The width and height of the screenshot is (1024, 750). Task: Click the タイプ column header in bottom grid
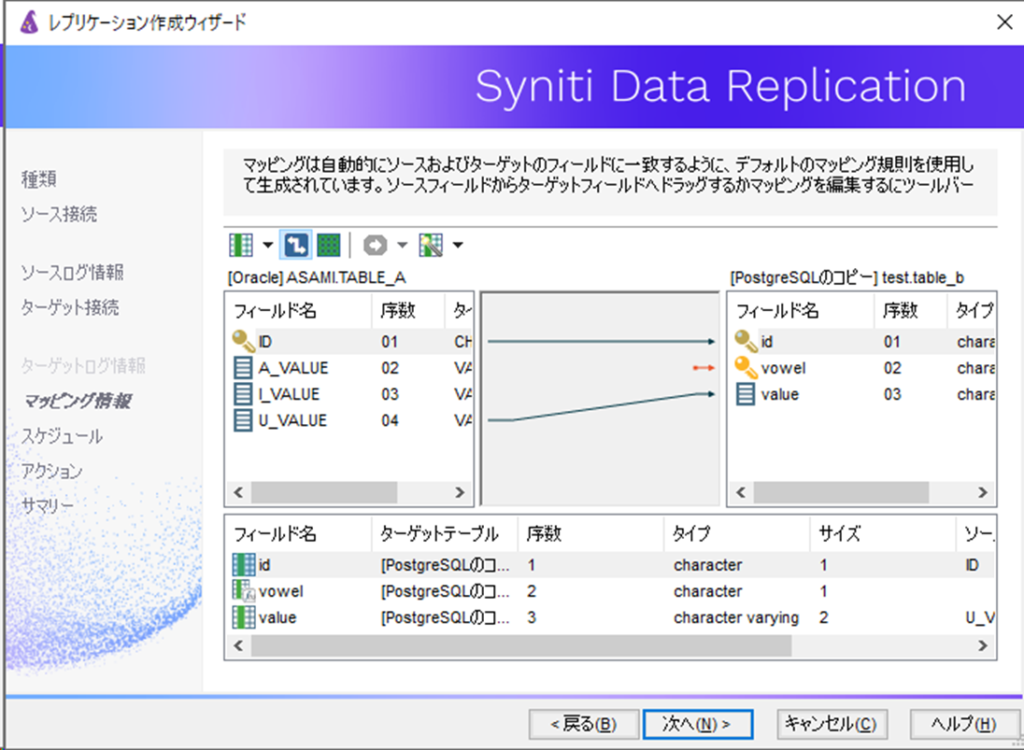694,534
